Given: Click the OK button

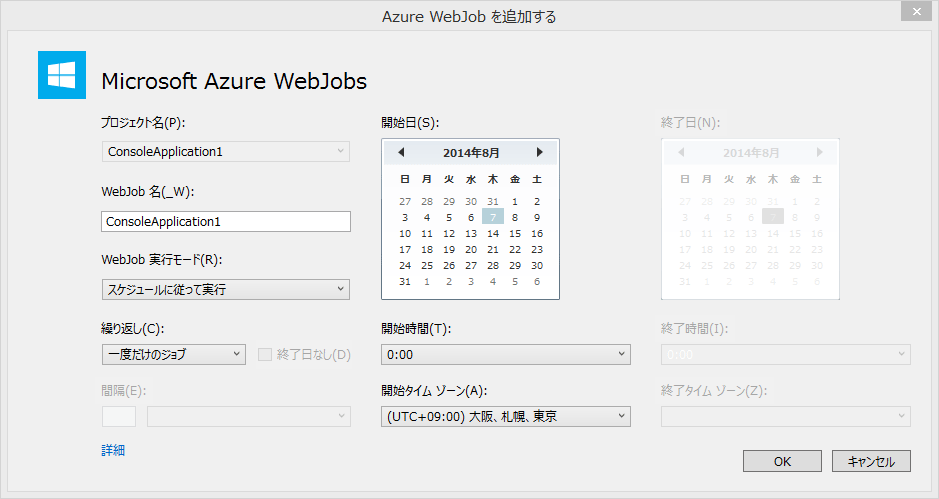Looking at the screenshot, I should coord(782,461).
